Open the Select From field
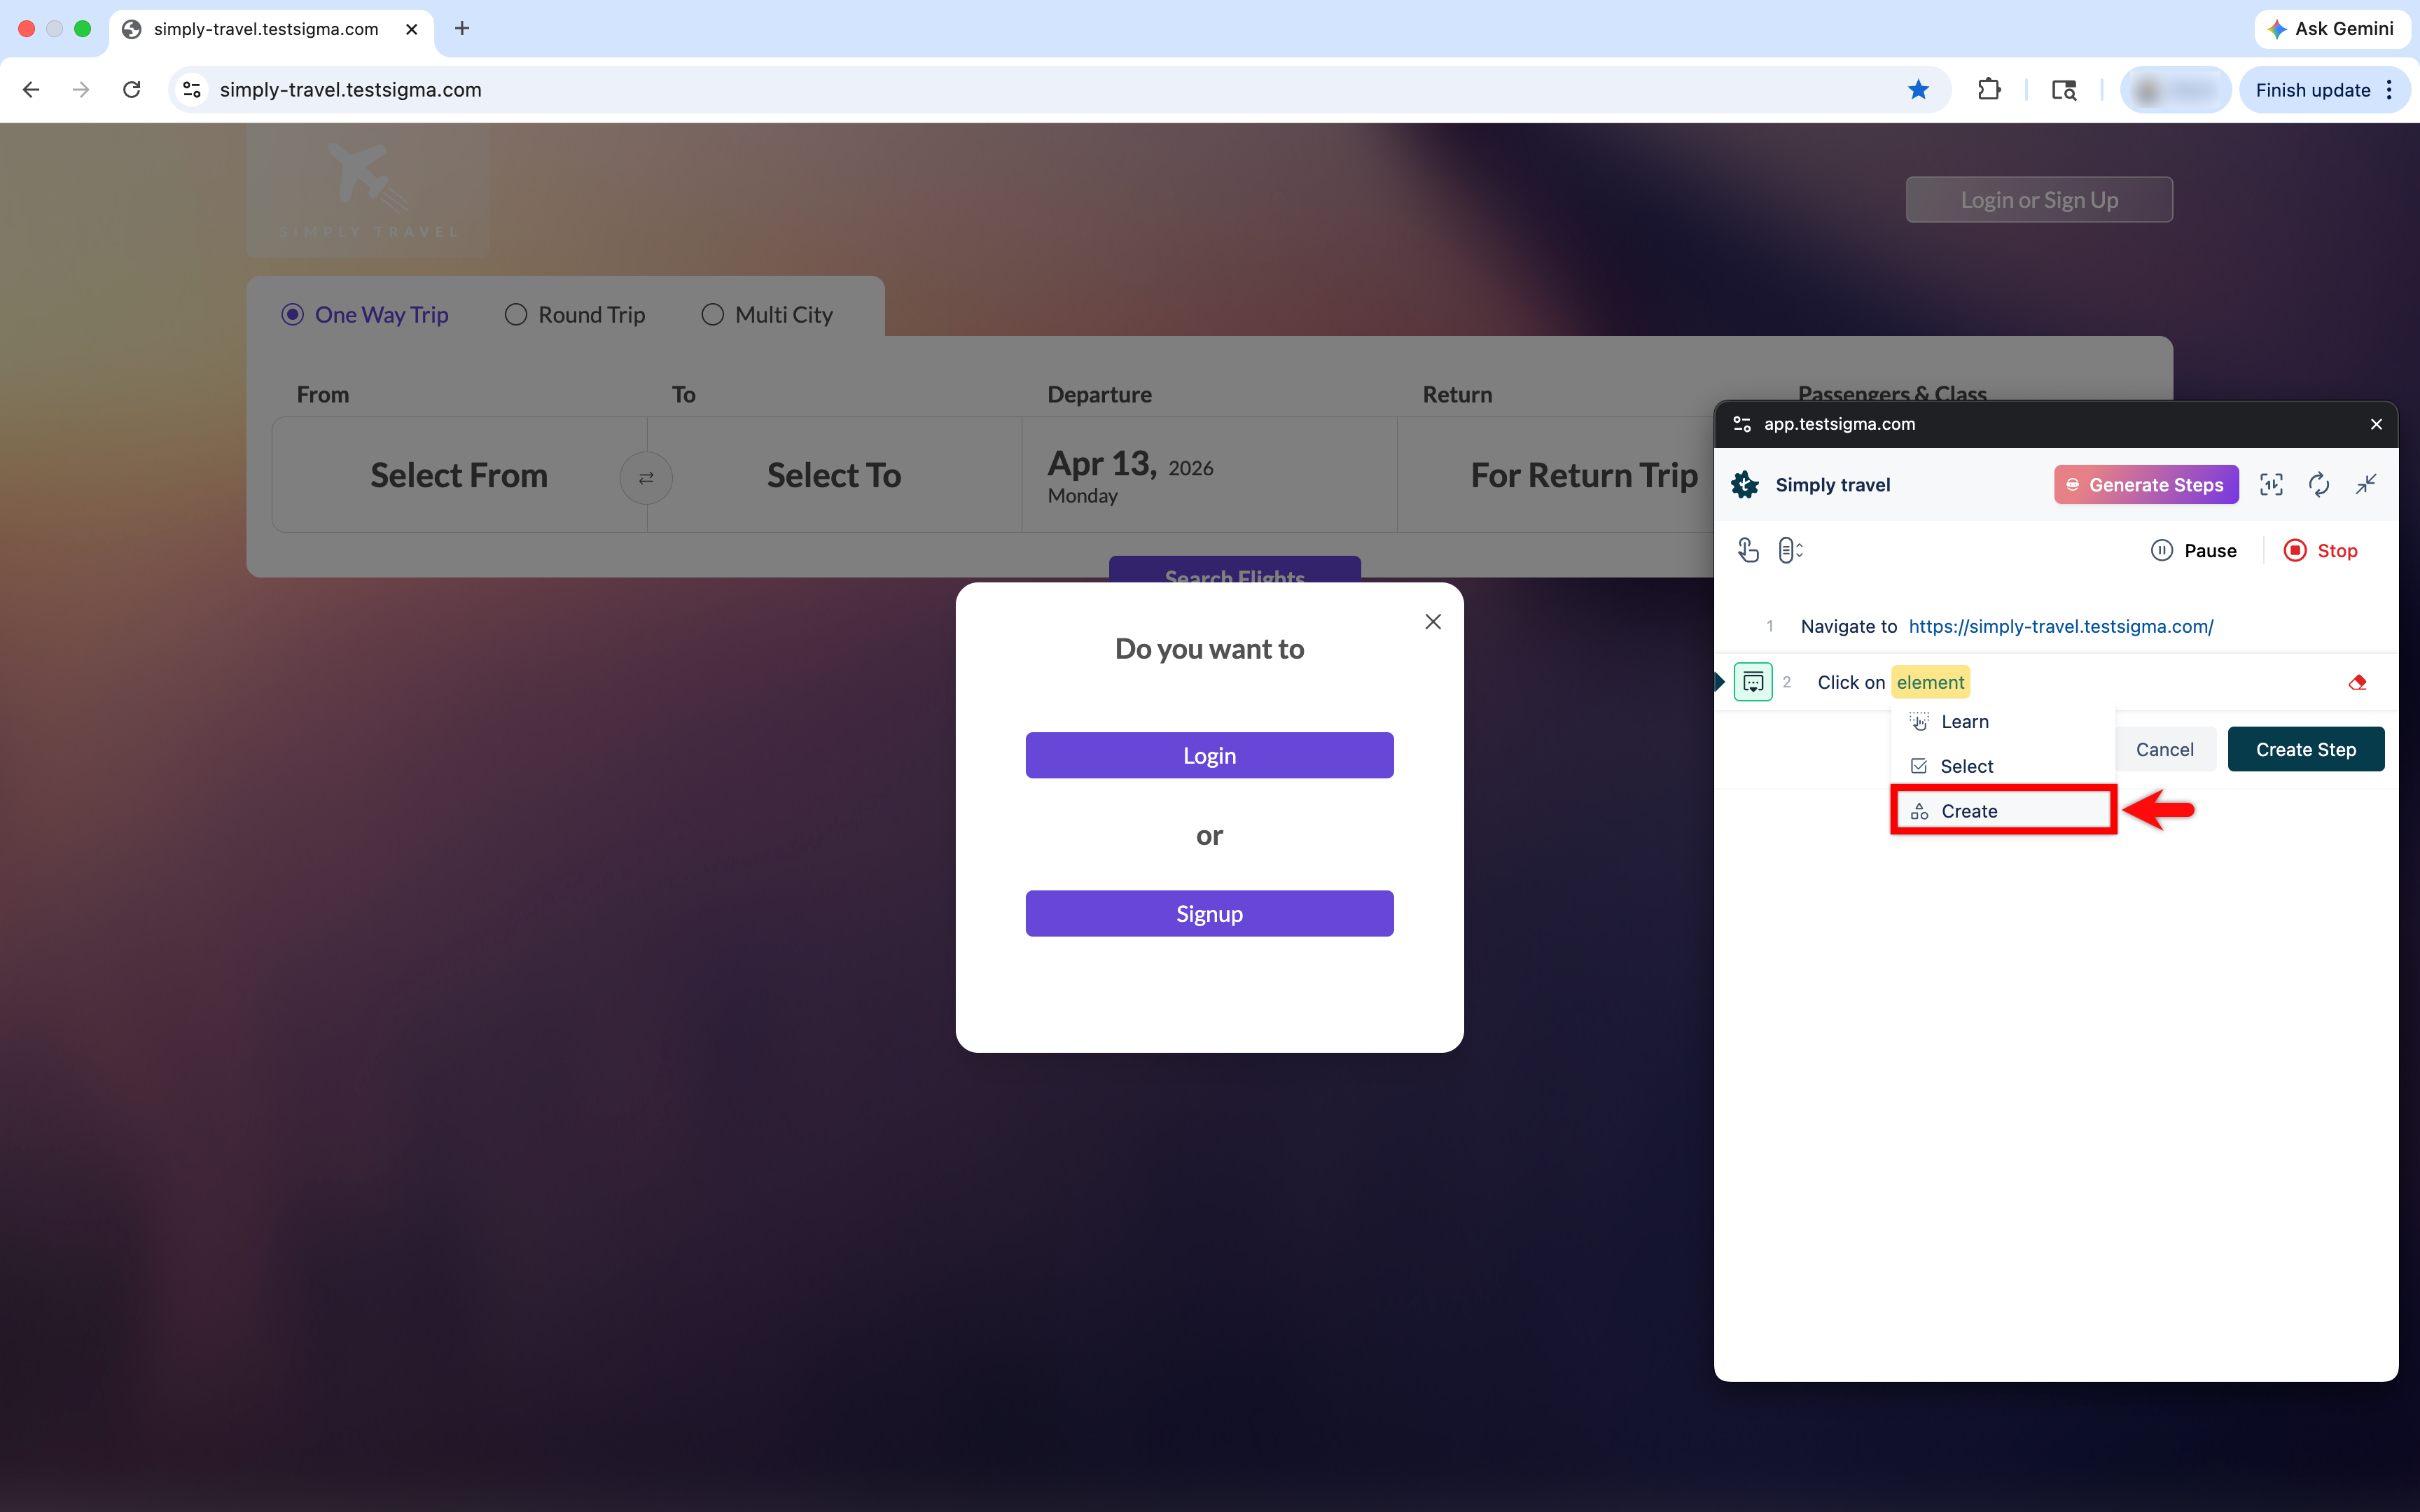Viewport: 2420px width, 1512px height. (x=459, y=475)
